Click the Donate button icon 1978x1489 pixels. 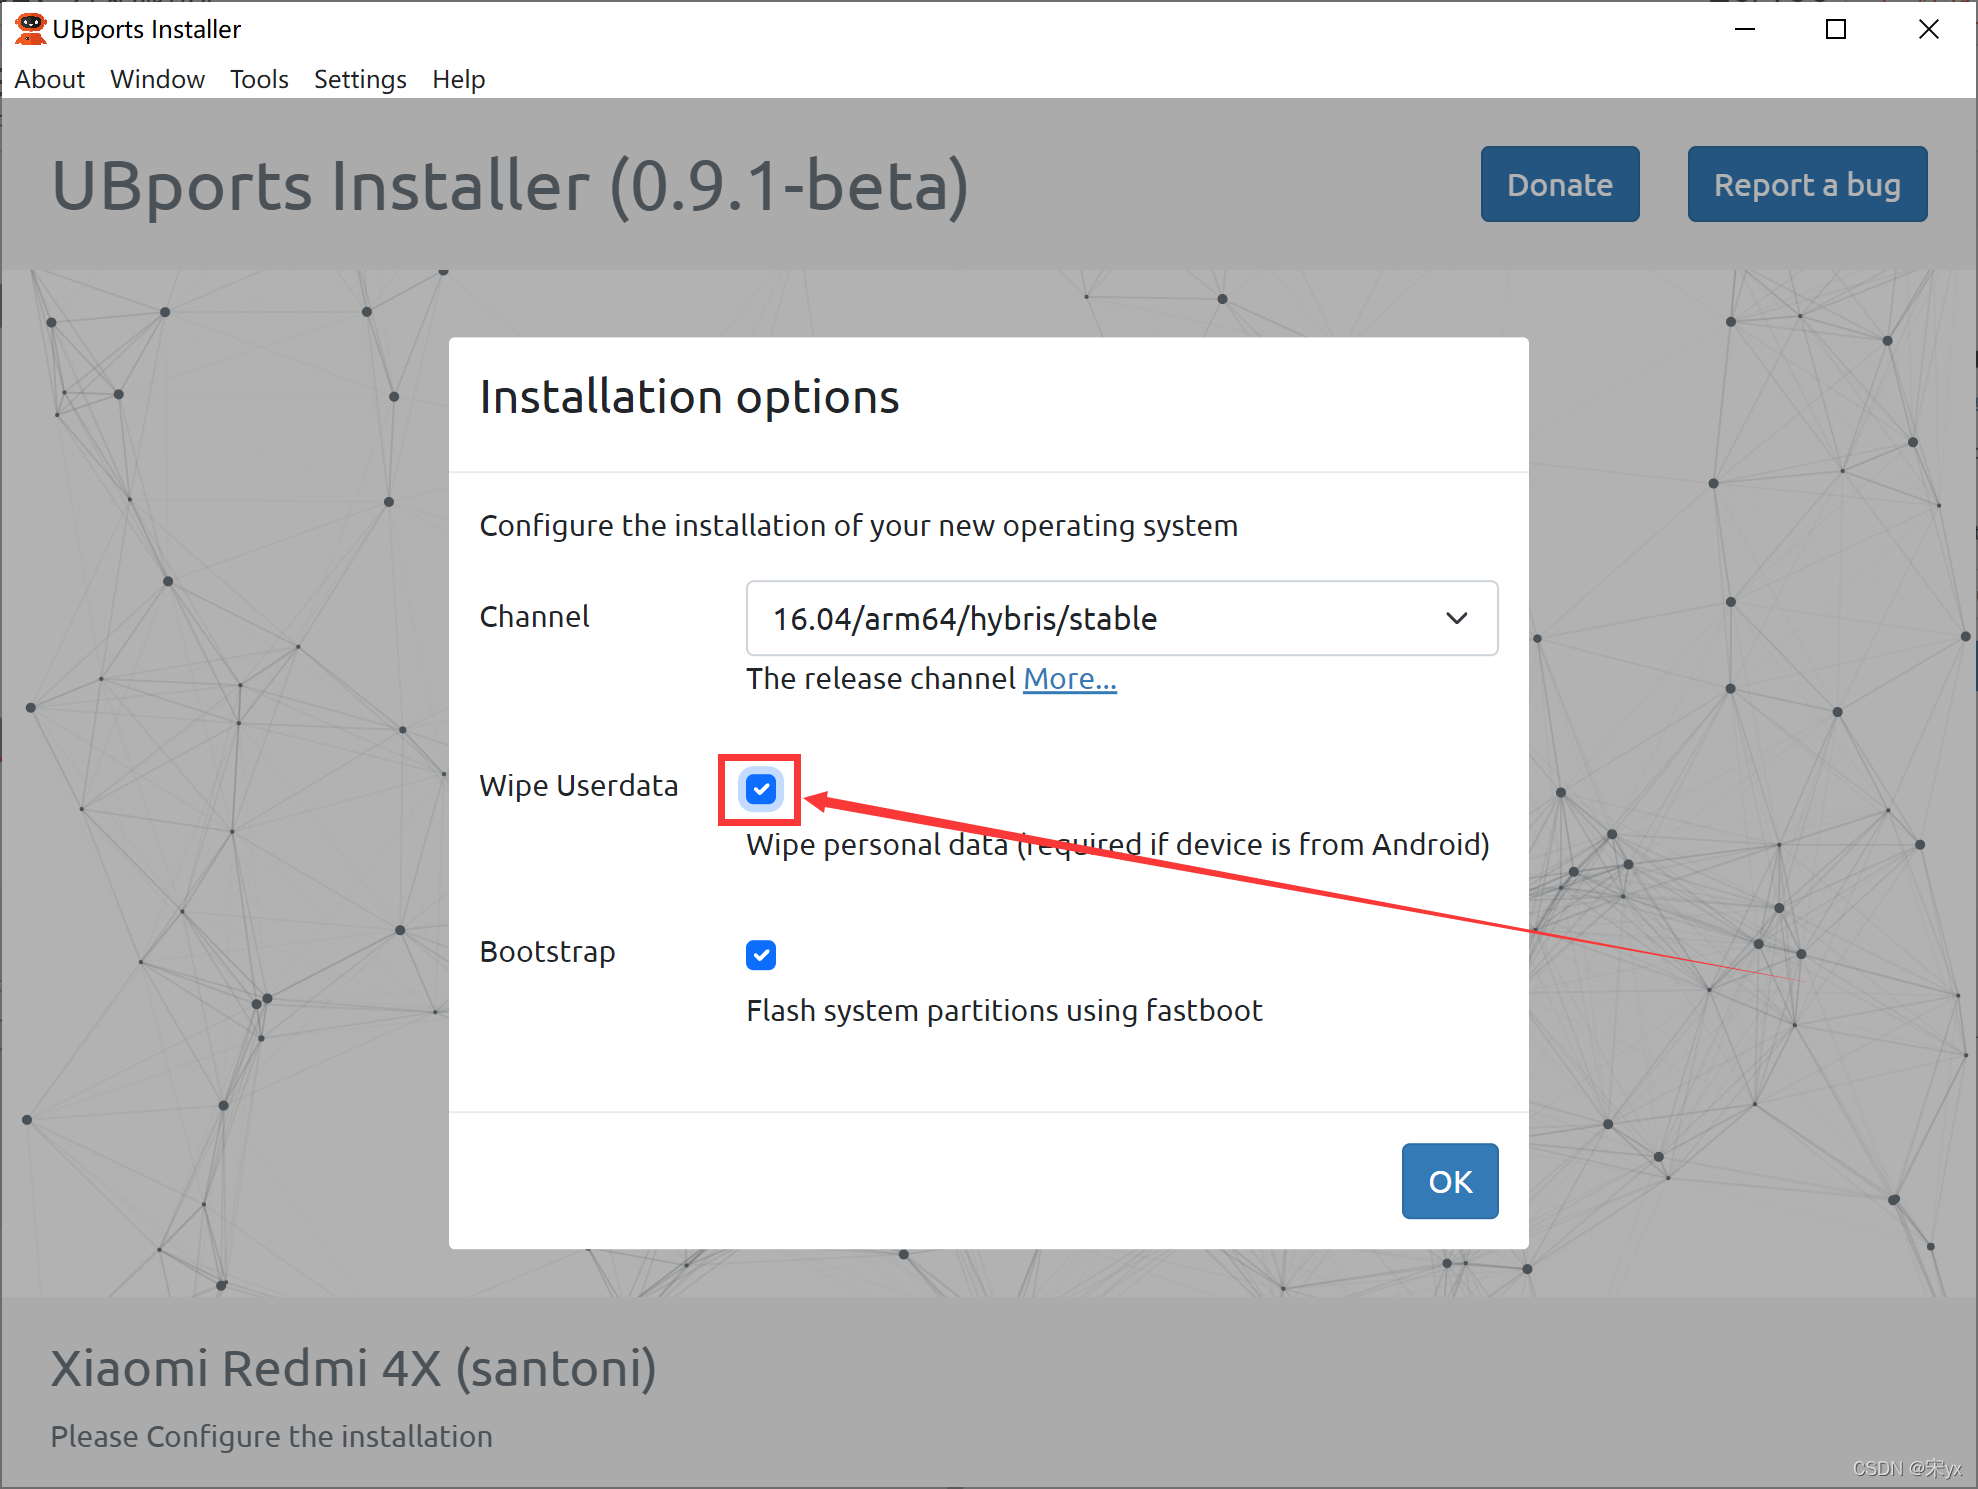(1561, 183)
